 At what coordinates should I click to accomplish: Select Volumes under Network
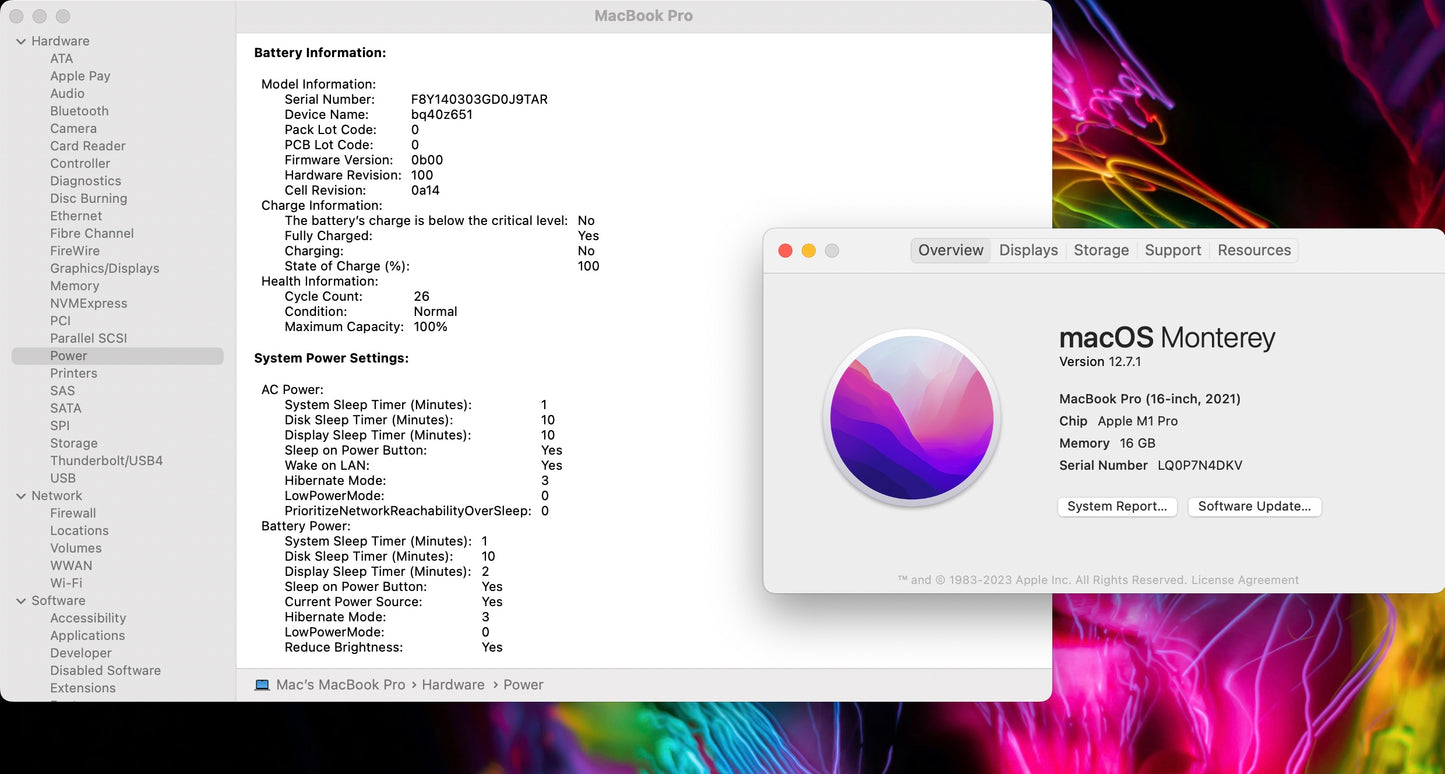76,548
